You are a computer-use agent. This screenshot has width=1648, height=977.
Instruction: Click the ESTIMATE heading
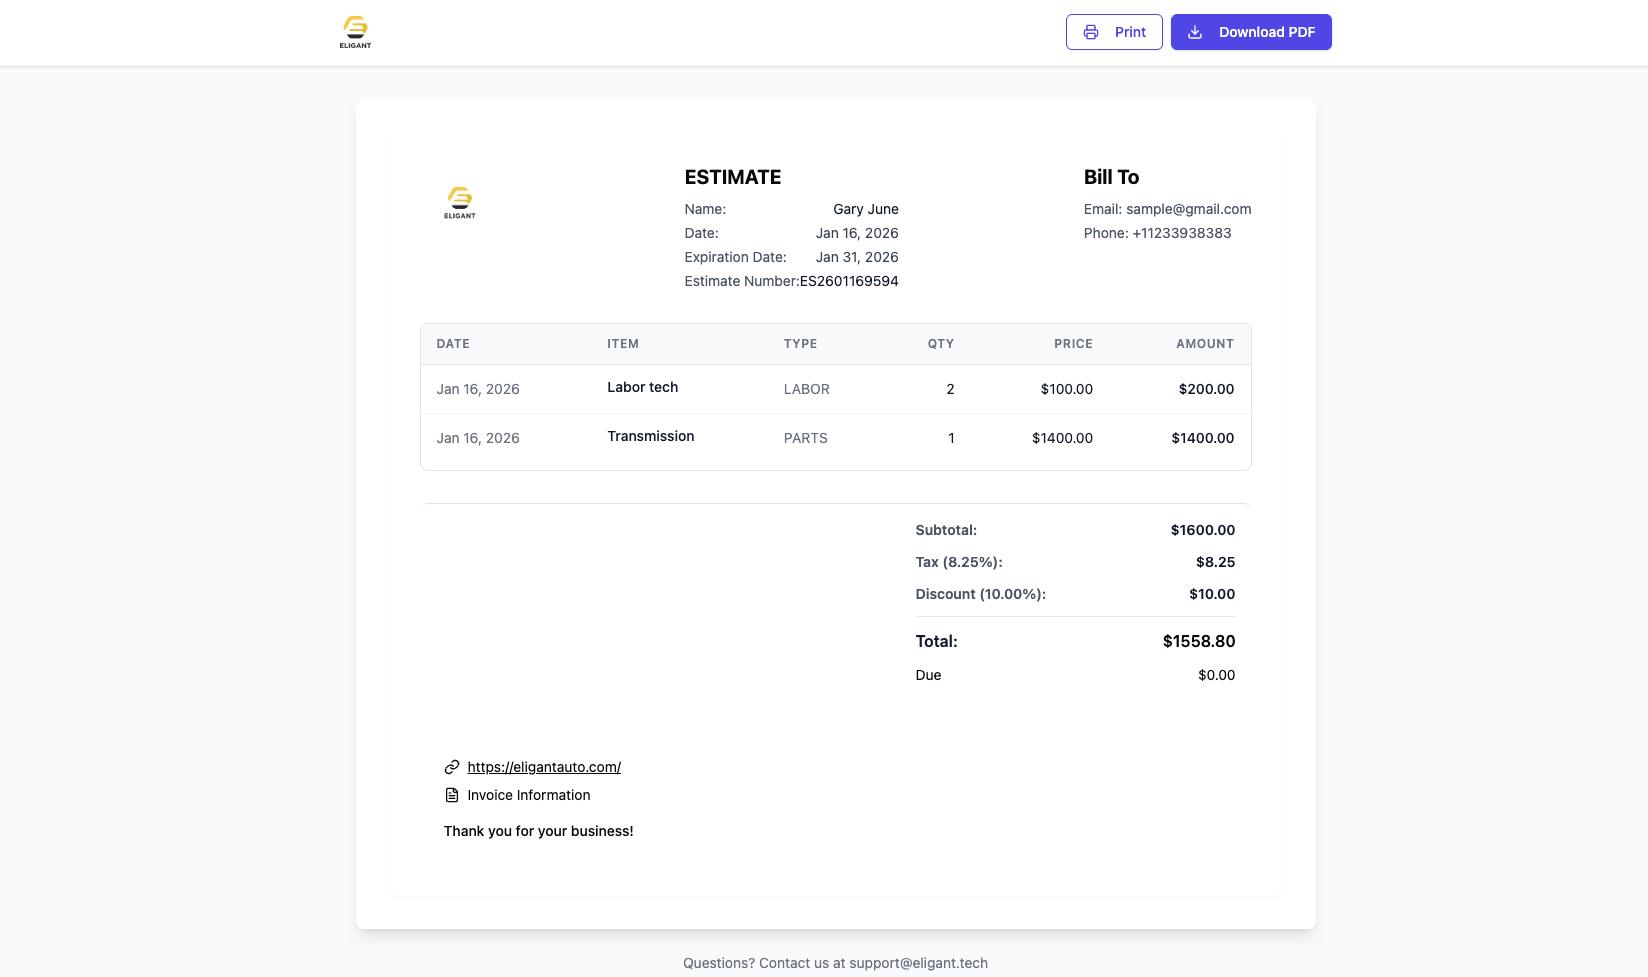tap(733, 177)
